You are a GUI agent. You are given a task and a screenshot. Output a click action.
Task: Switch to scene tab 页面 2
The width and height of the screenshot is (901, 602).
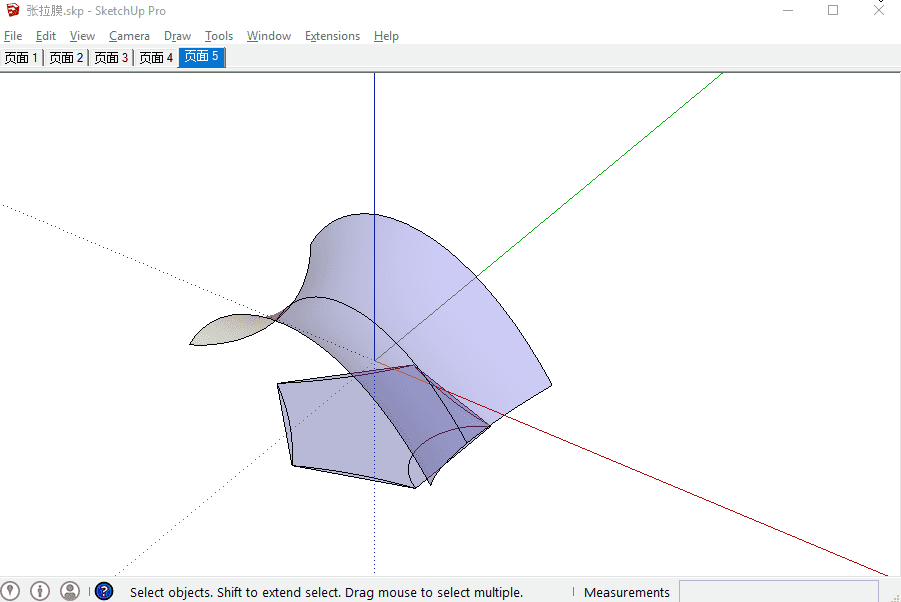66,57
